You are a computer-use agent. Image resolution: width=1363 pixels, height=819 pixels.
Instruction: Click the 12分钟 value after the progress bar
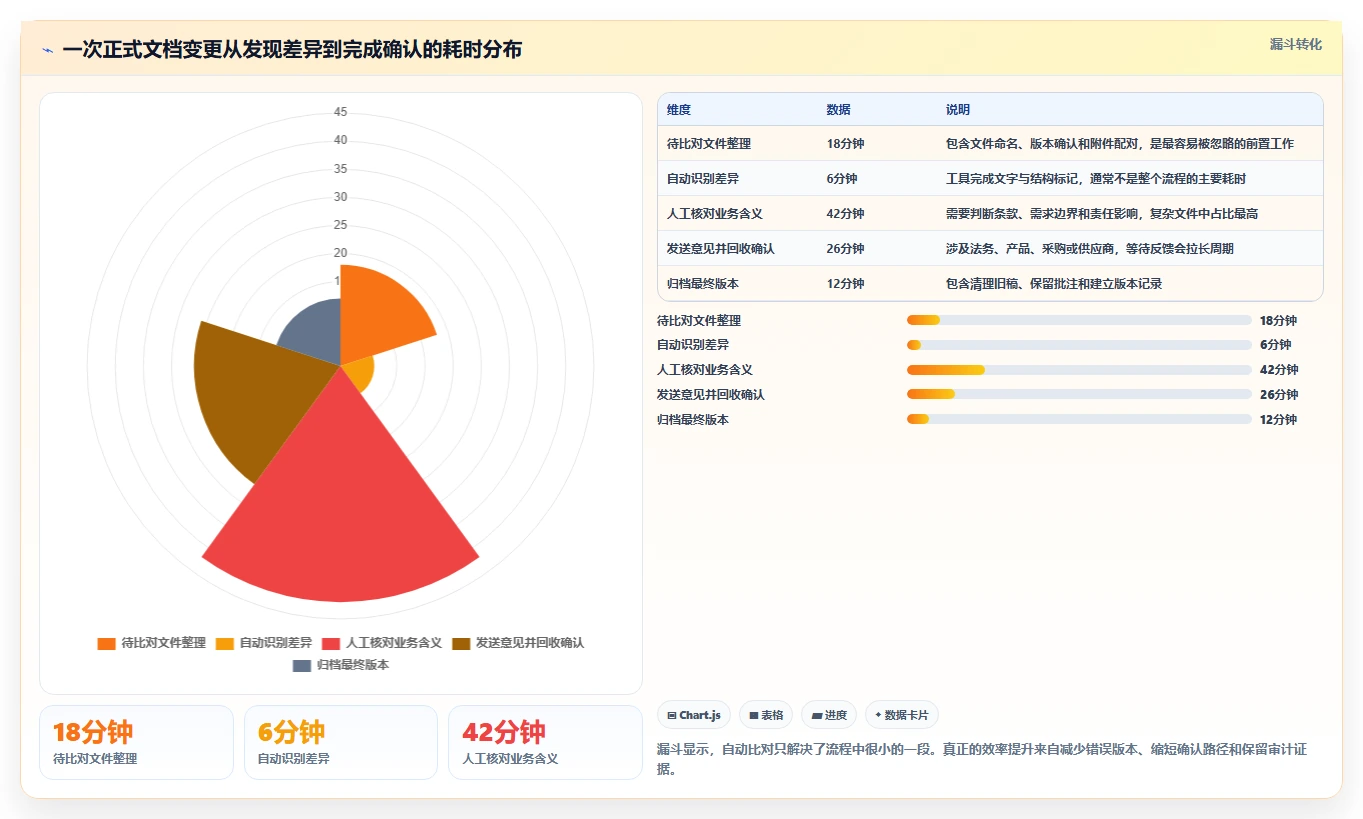tap(1279, 420)
